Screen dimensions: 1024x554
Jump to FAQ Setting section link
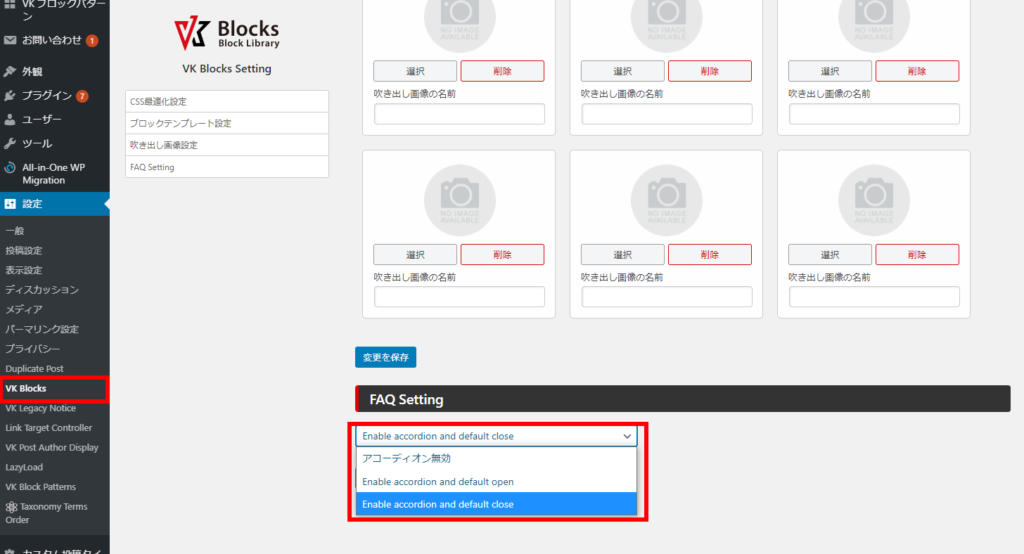coord(227,167)
